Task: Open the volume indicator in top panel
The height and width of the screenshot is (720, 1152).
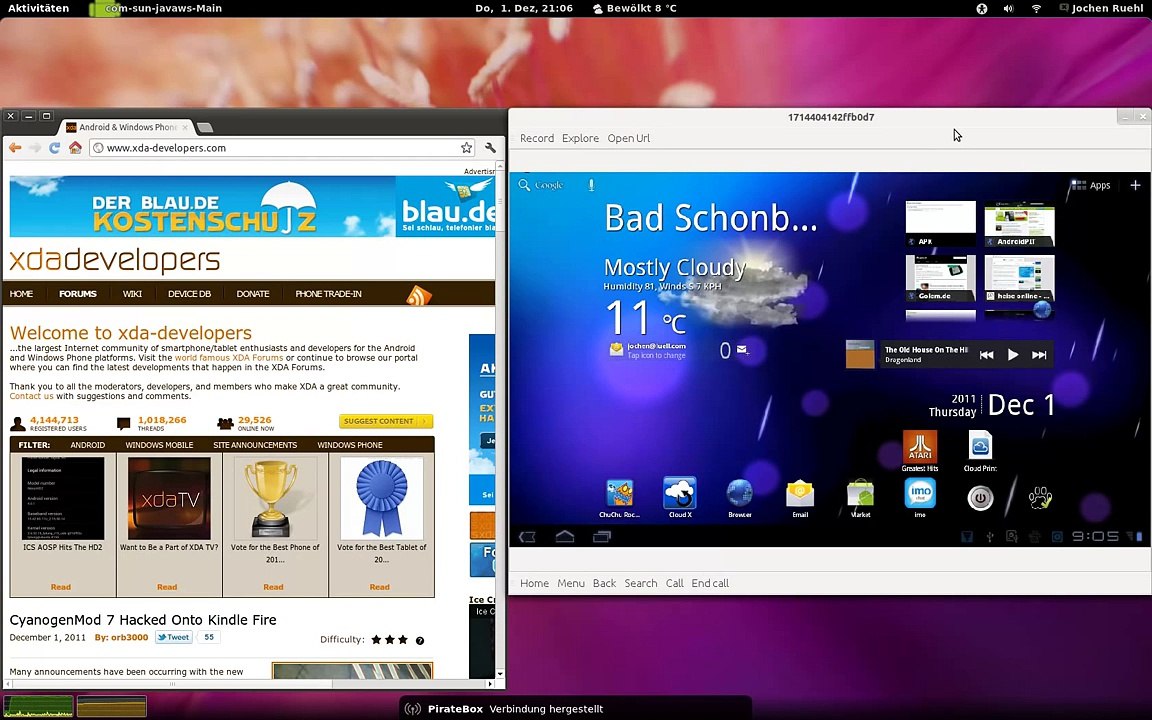Action: [x=1009, y=8]
